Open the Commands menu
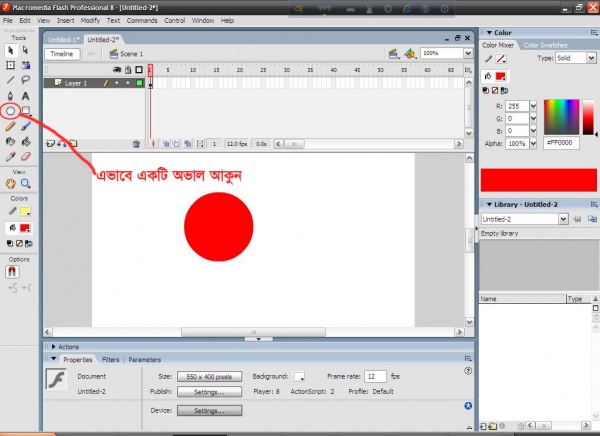 pyautogui.click(x=142, y=21)
